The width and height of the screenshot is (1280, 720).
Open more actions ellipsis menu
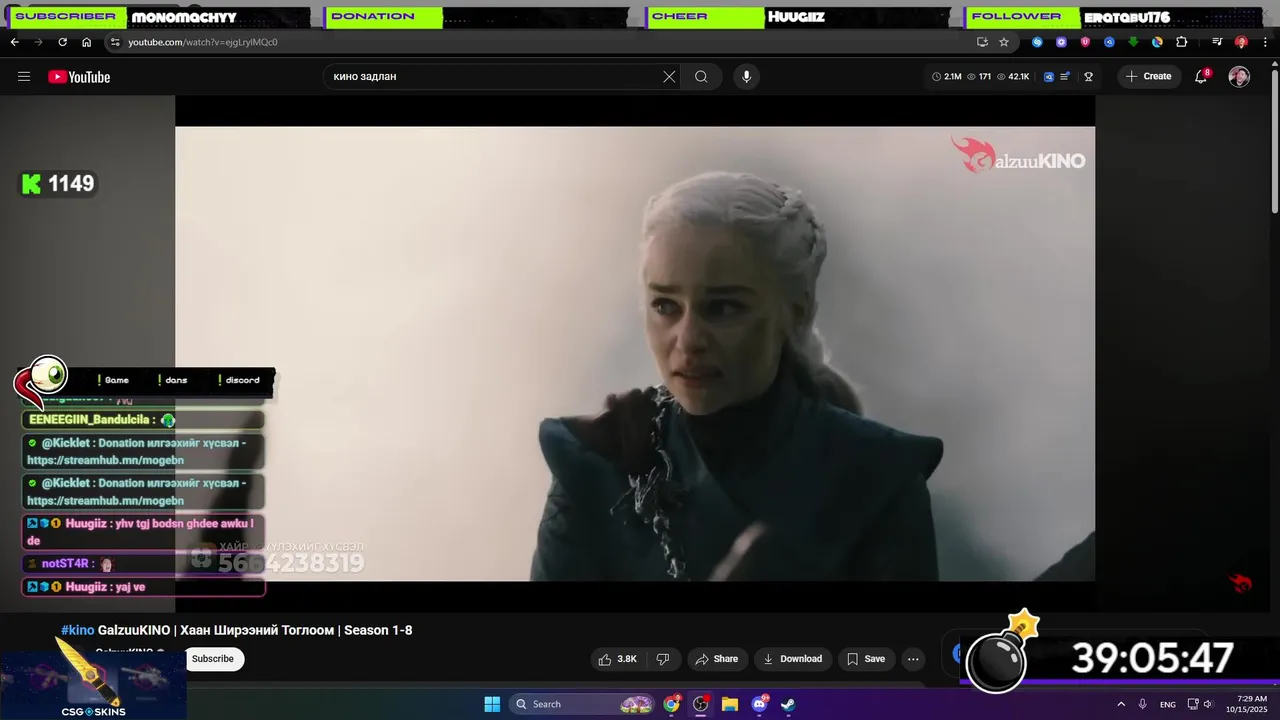(913, 659)
